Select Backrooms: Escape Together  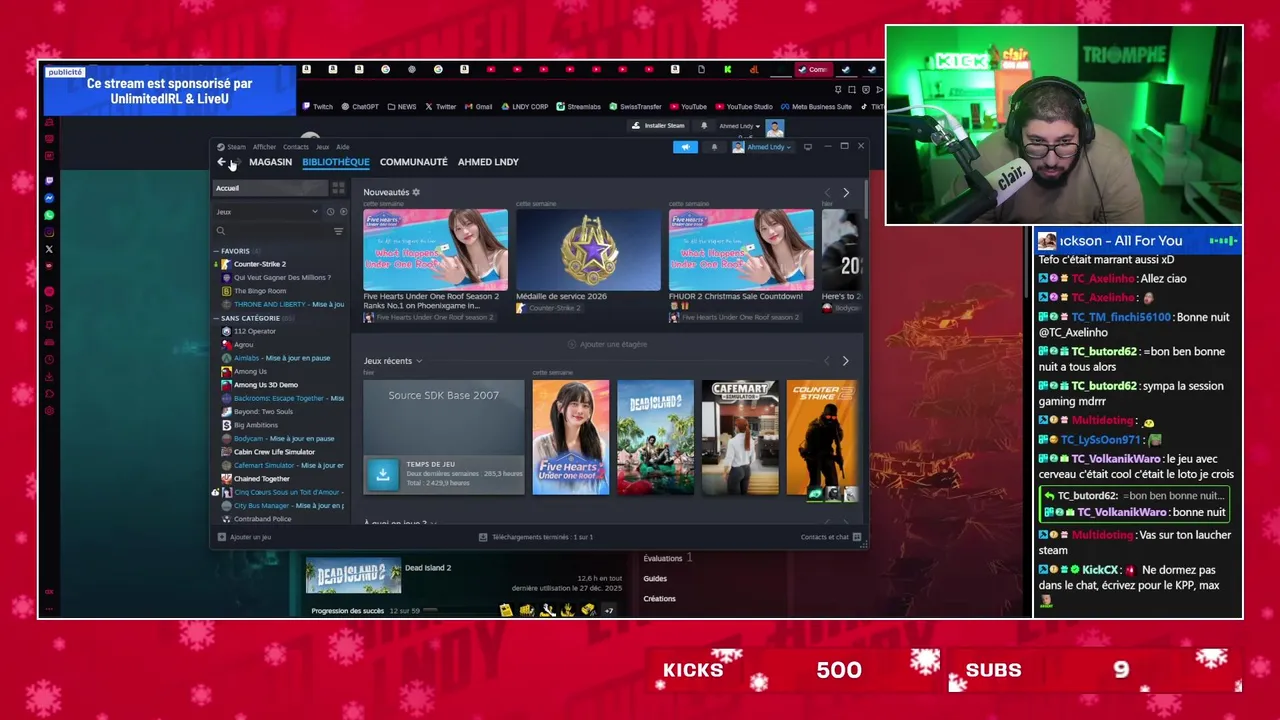[x=283, y=398]
